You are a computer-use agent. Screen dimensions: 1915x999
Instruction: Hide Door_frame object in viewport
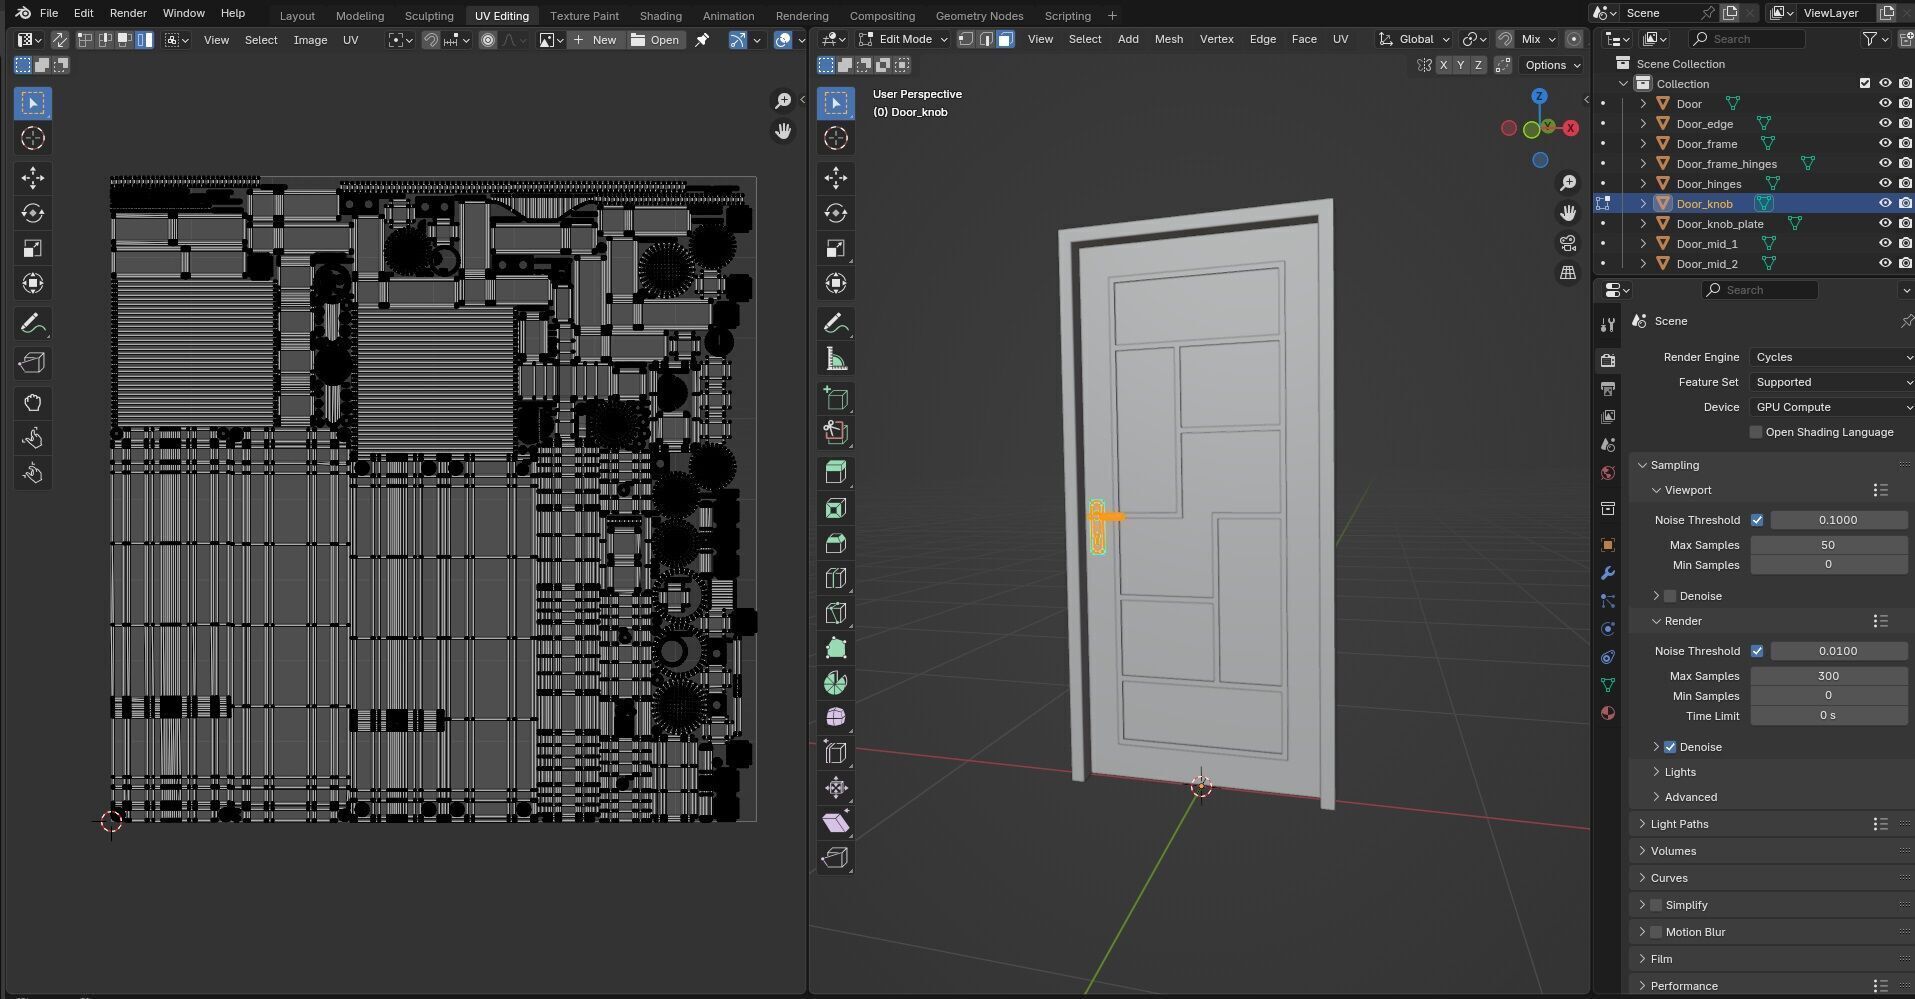click(x=1885, y=144)
